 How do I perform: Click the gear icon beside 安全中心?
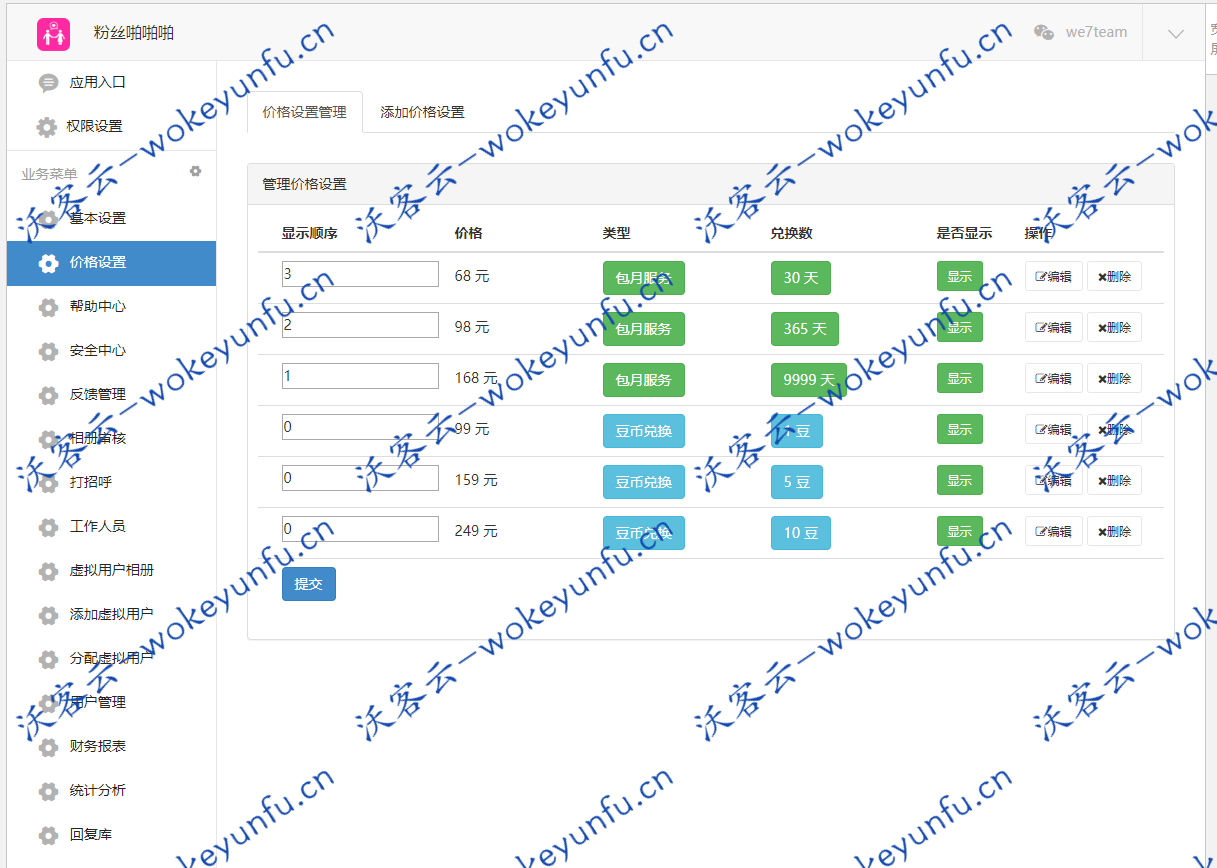(x=48, y=351)
